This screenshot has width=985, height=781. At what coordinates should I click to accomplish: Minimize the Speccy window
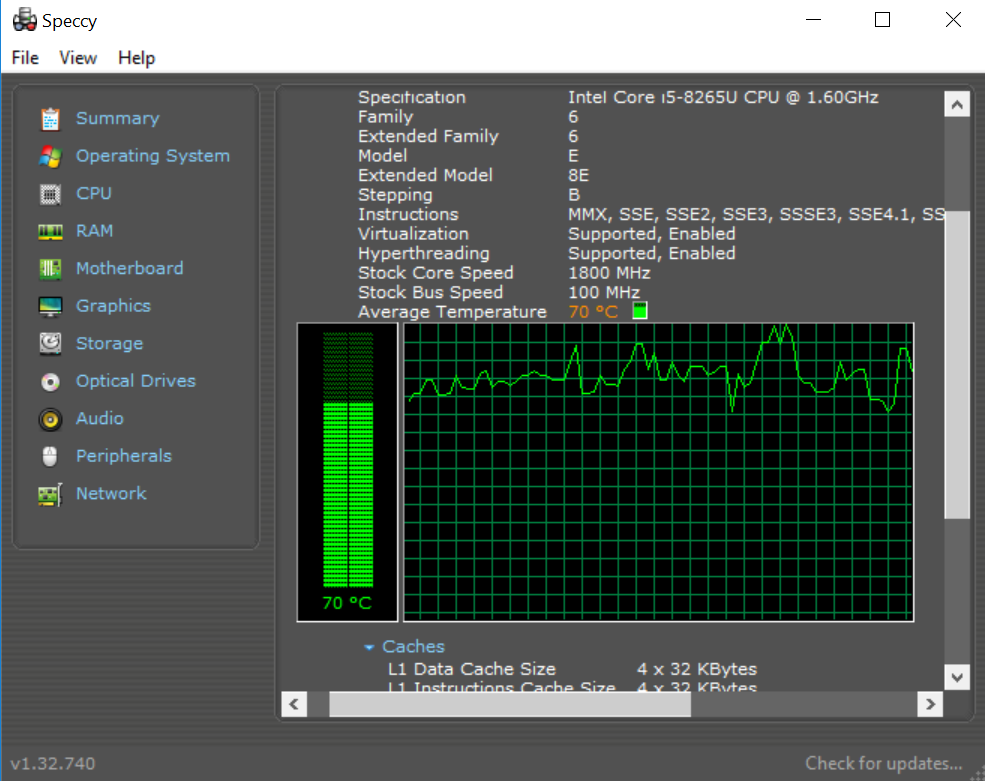pos(814,19)
